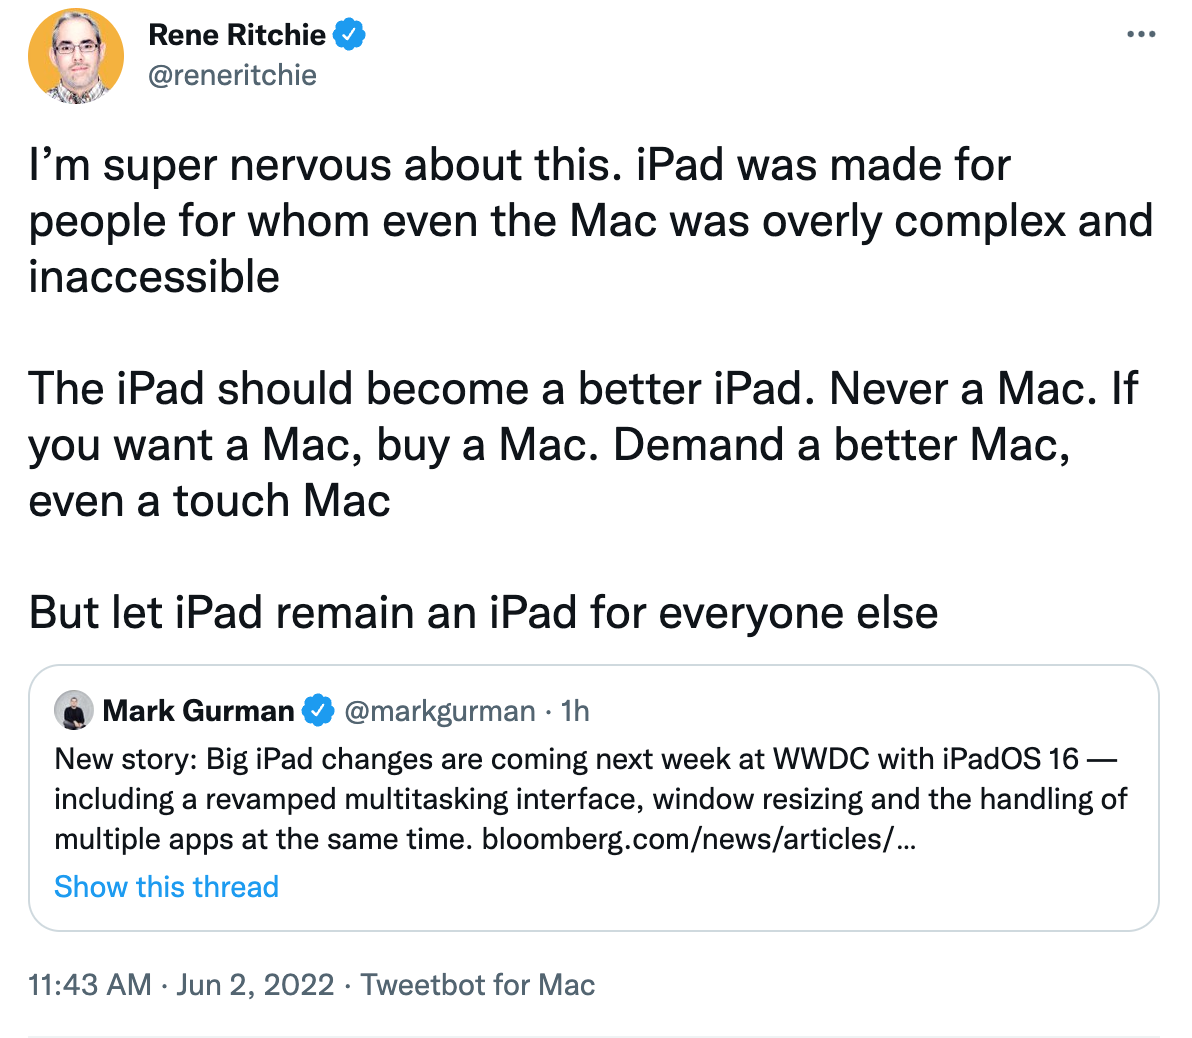
Task: Click the Rene Ritchie display name
Action: [236, 33]
